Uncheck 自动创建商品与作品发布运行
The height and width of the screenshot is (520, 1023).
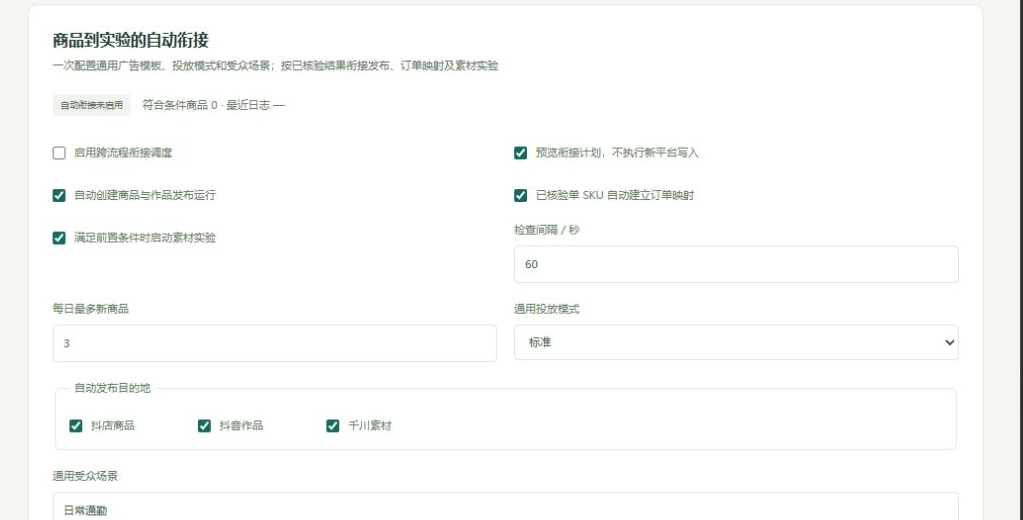(59, 195)
